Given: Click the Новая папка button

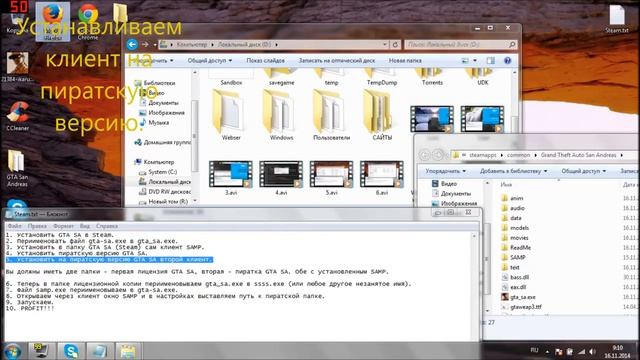Looking at the screenshot, I should [405, 60].
